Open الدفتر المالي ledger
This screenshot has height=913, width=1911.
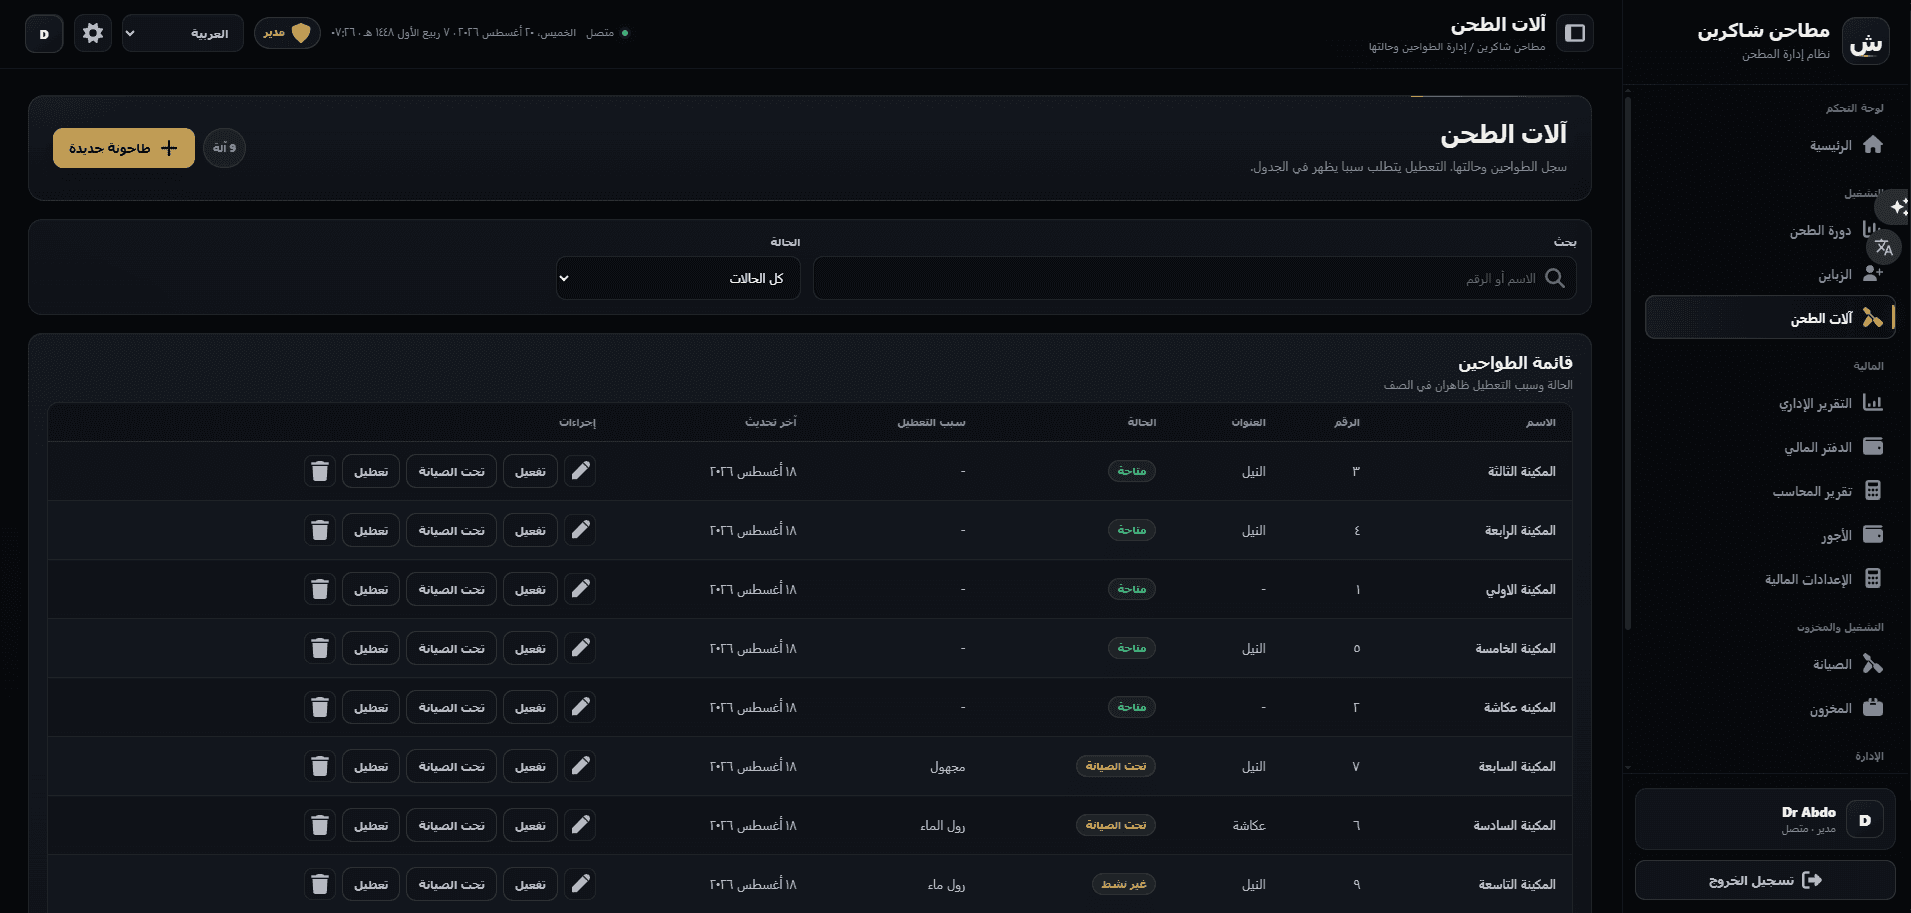click(x=1770, y=447)
